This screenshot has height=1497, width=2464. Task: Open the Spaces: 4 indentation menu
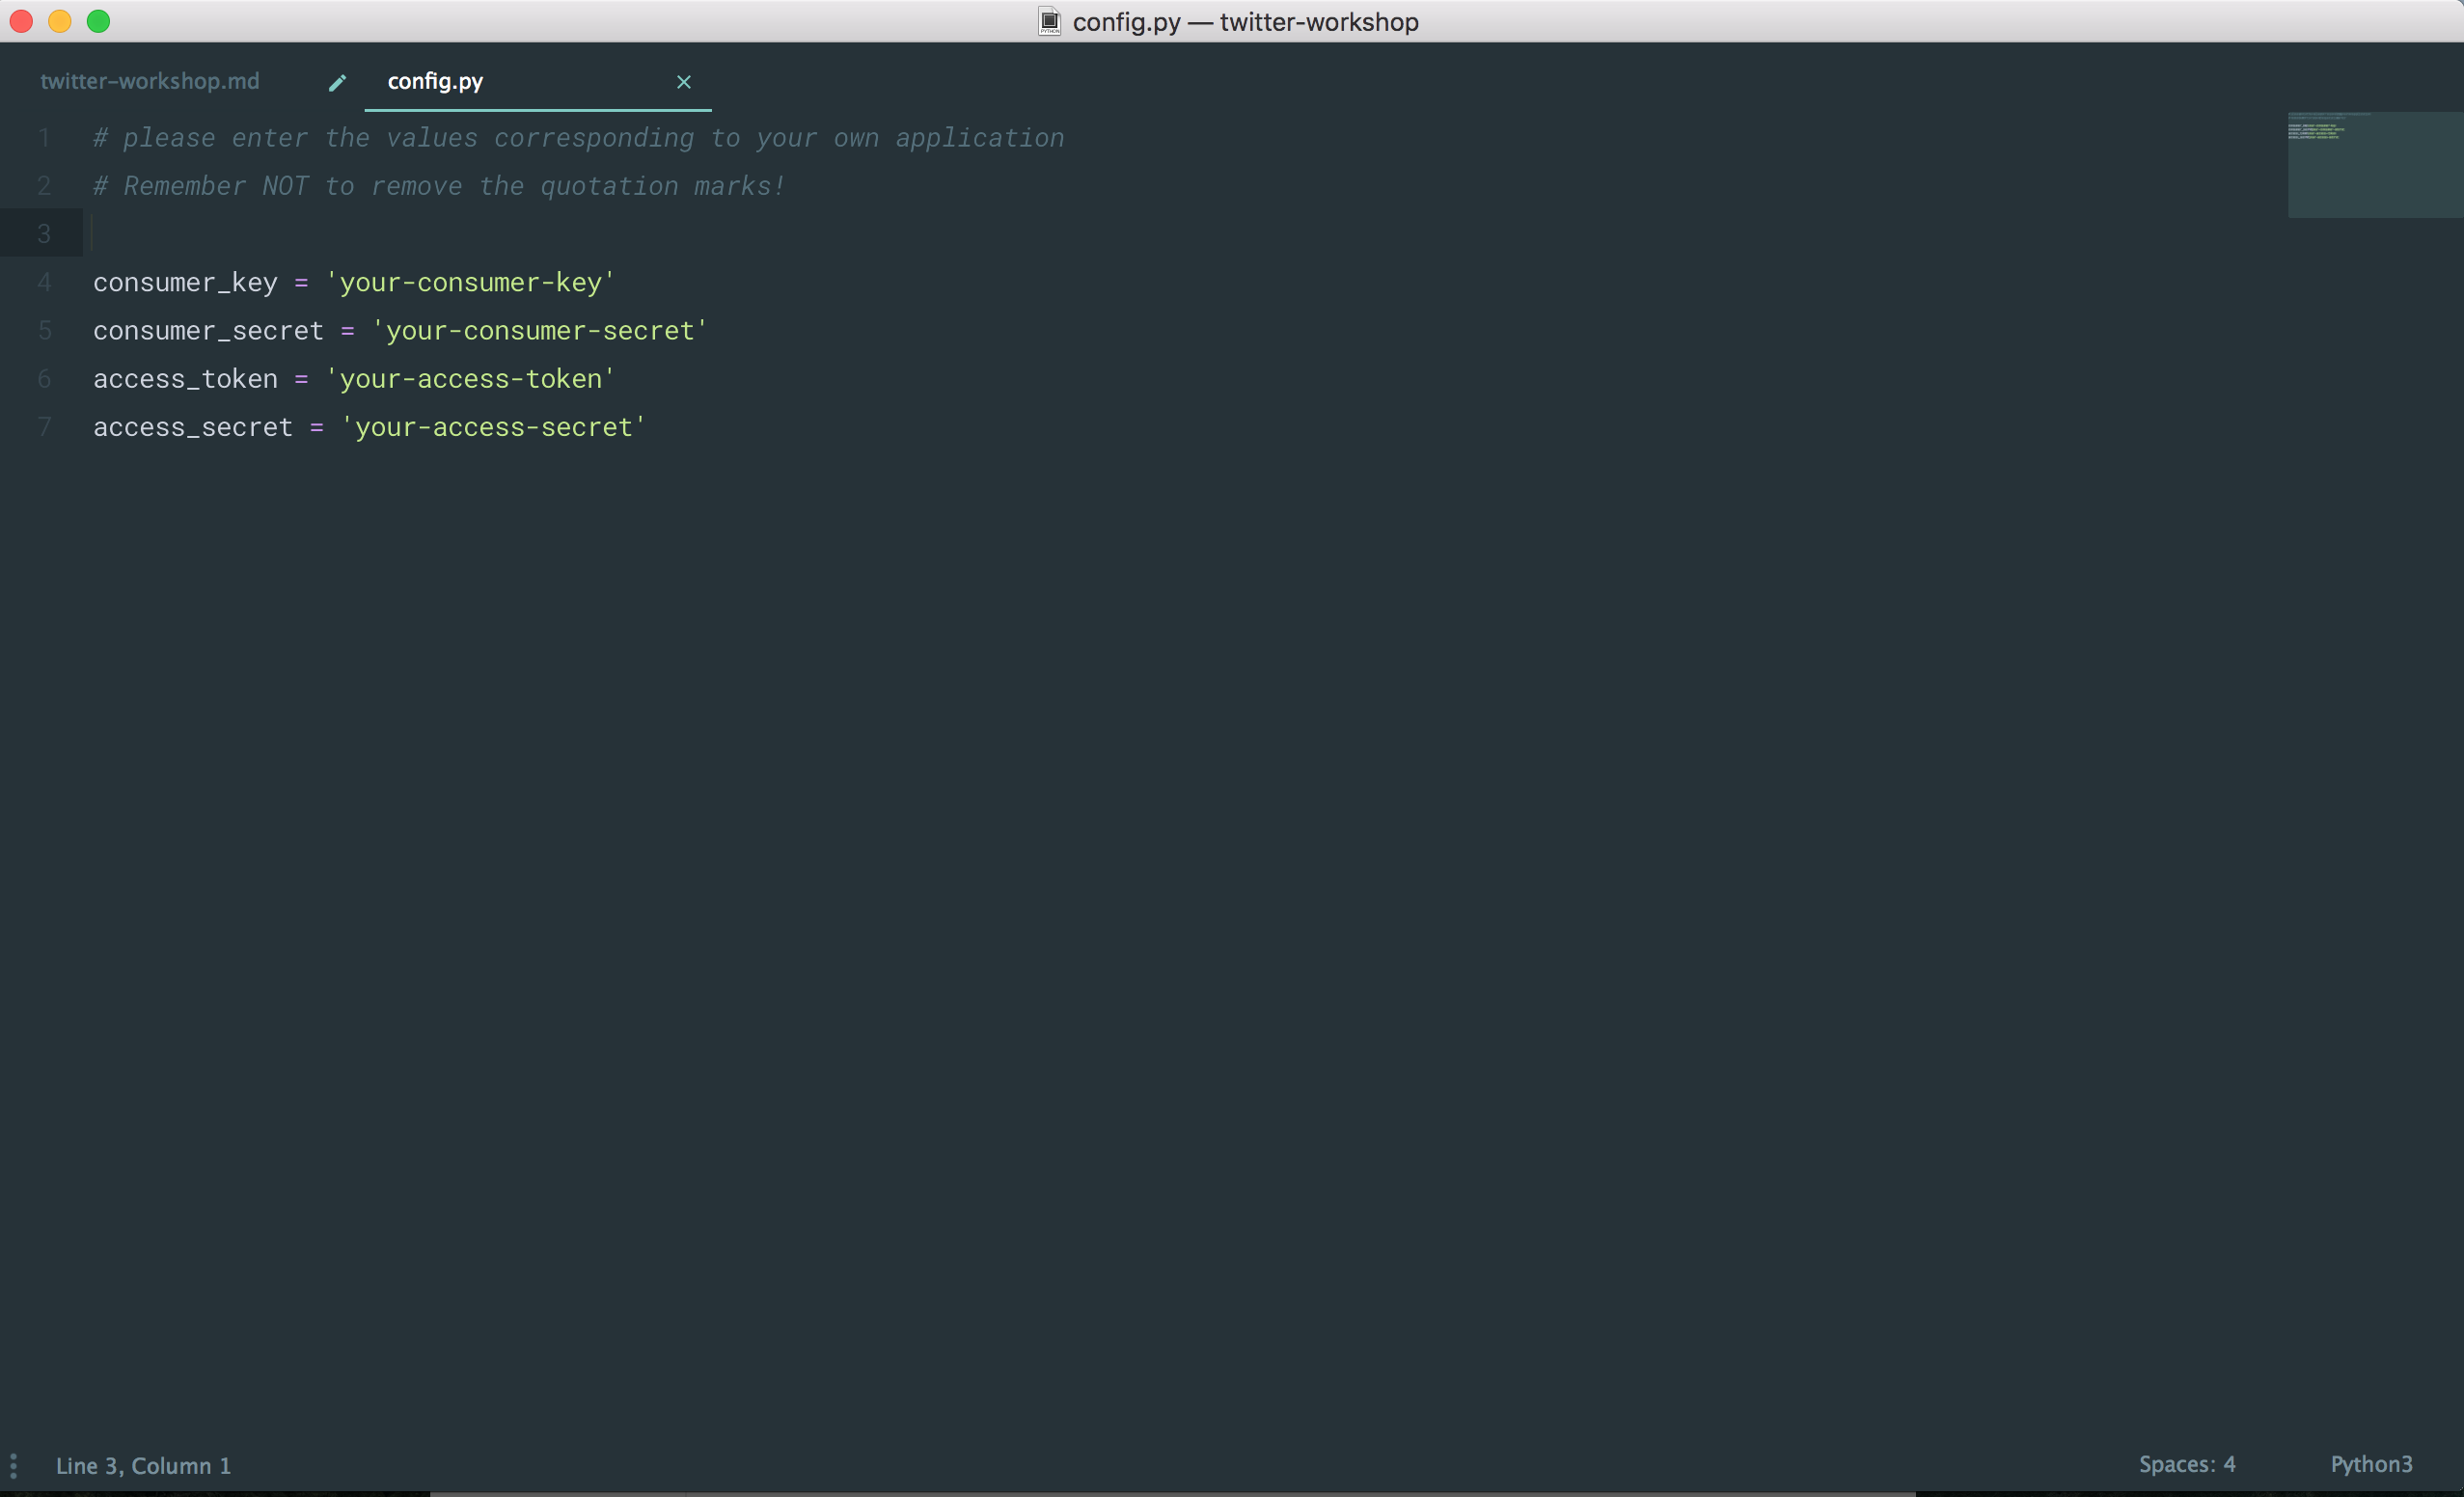[x=2186, y=1464]
